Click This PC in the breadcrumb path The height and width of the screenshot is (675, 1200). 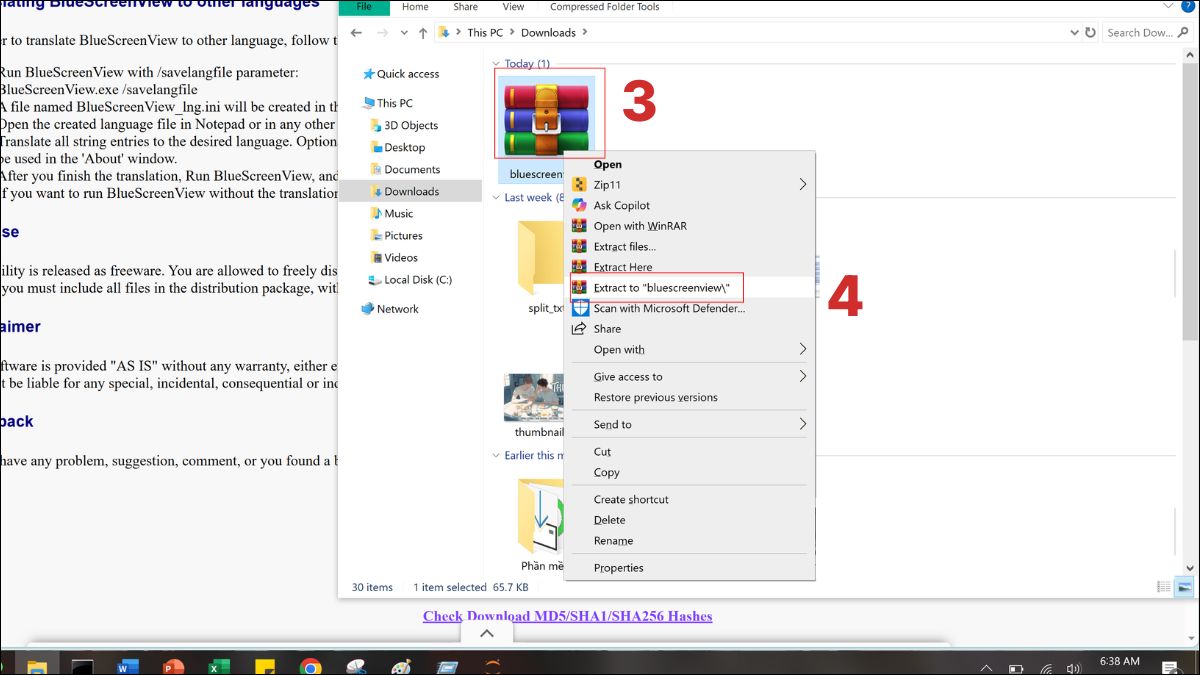click(x=485, y=32)
